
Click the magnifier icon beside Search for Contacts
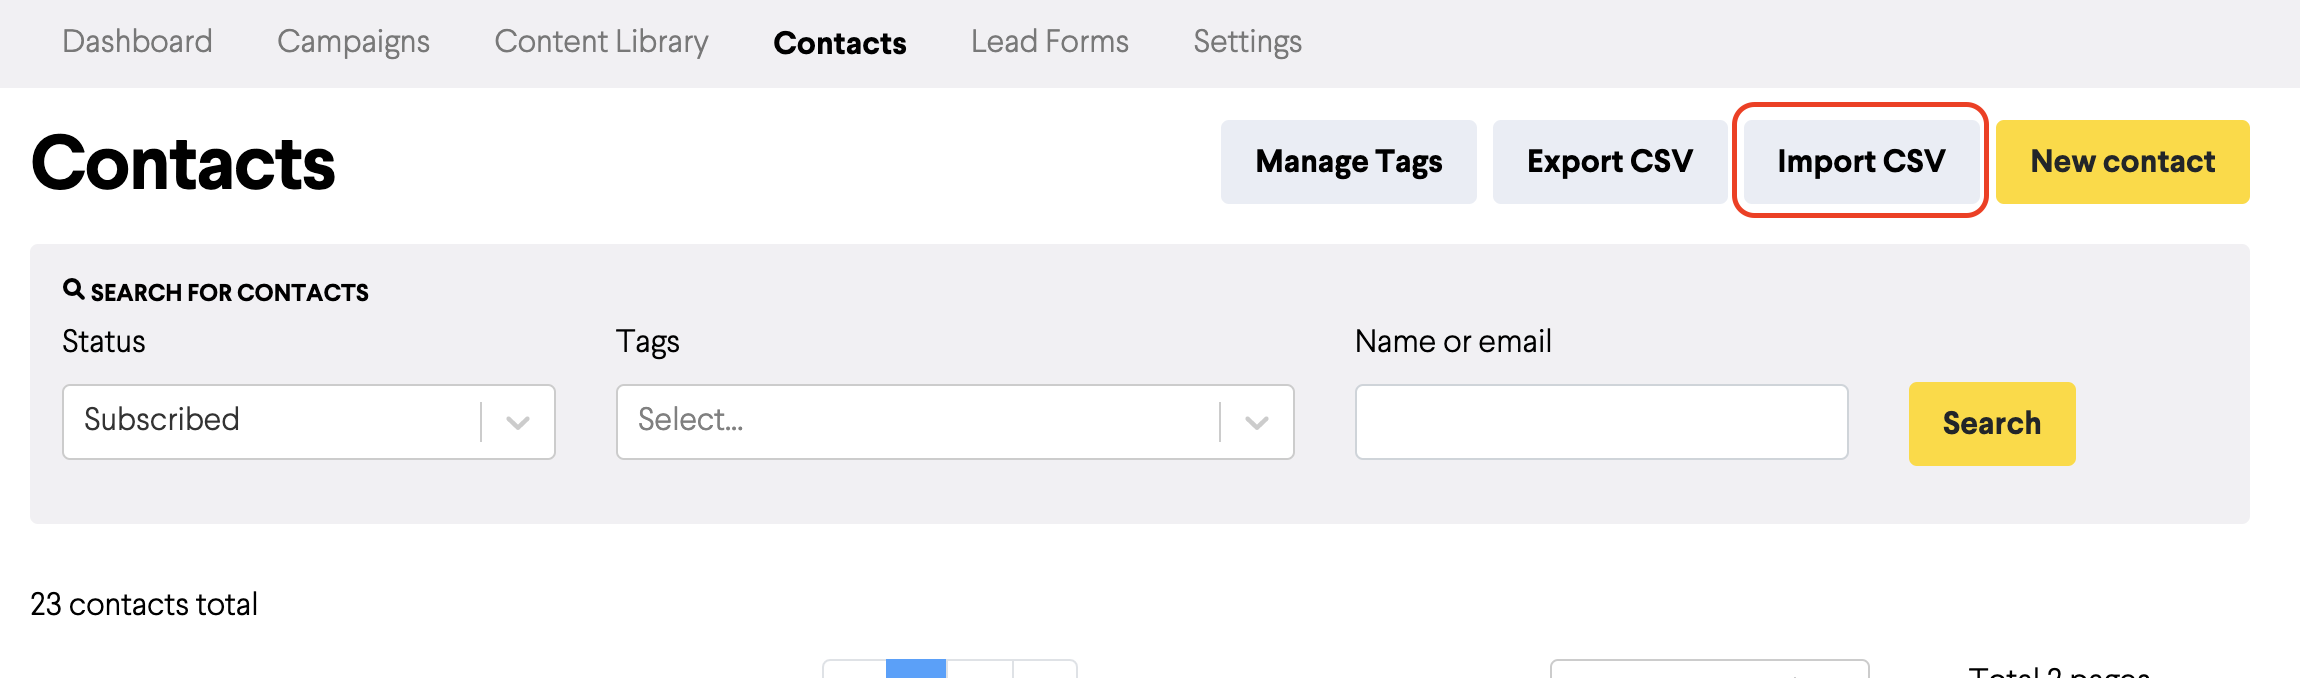73,290
